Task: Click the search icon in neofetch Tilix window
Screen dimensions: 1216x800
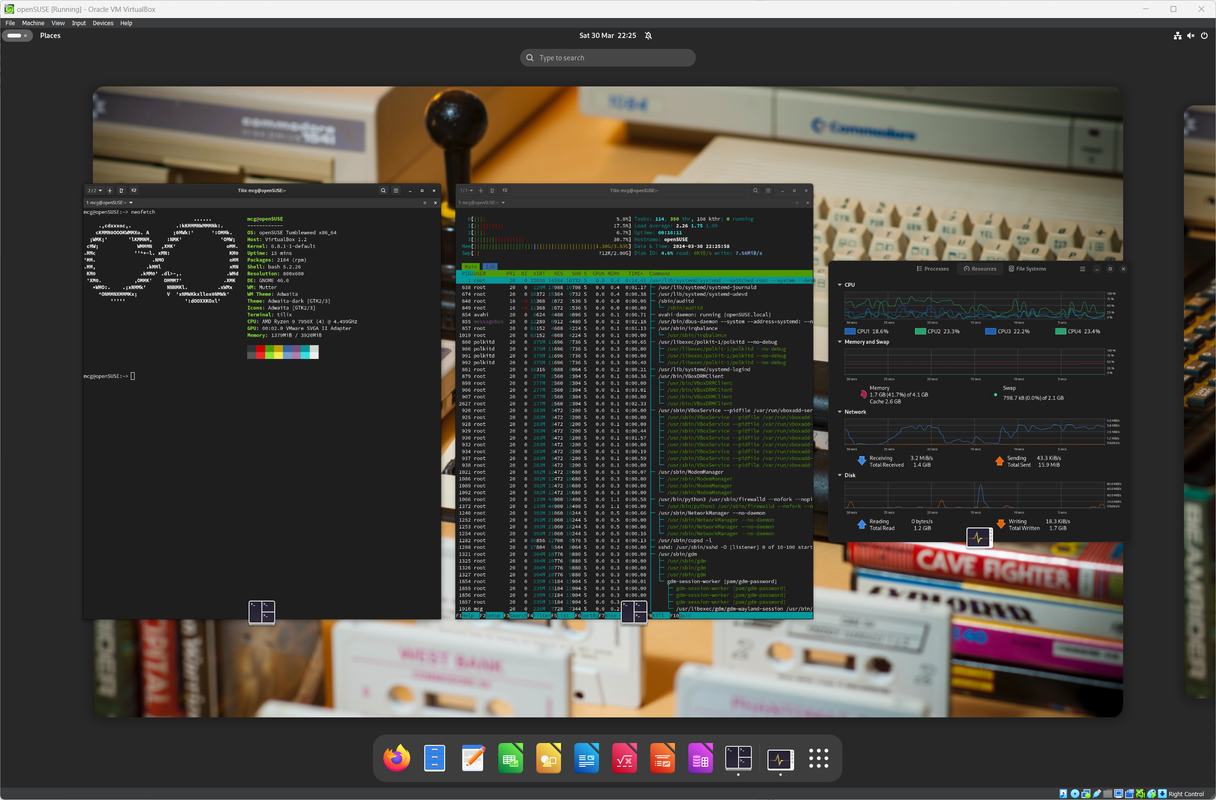Action: (x=383, y=190)
